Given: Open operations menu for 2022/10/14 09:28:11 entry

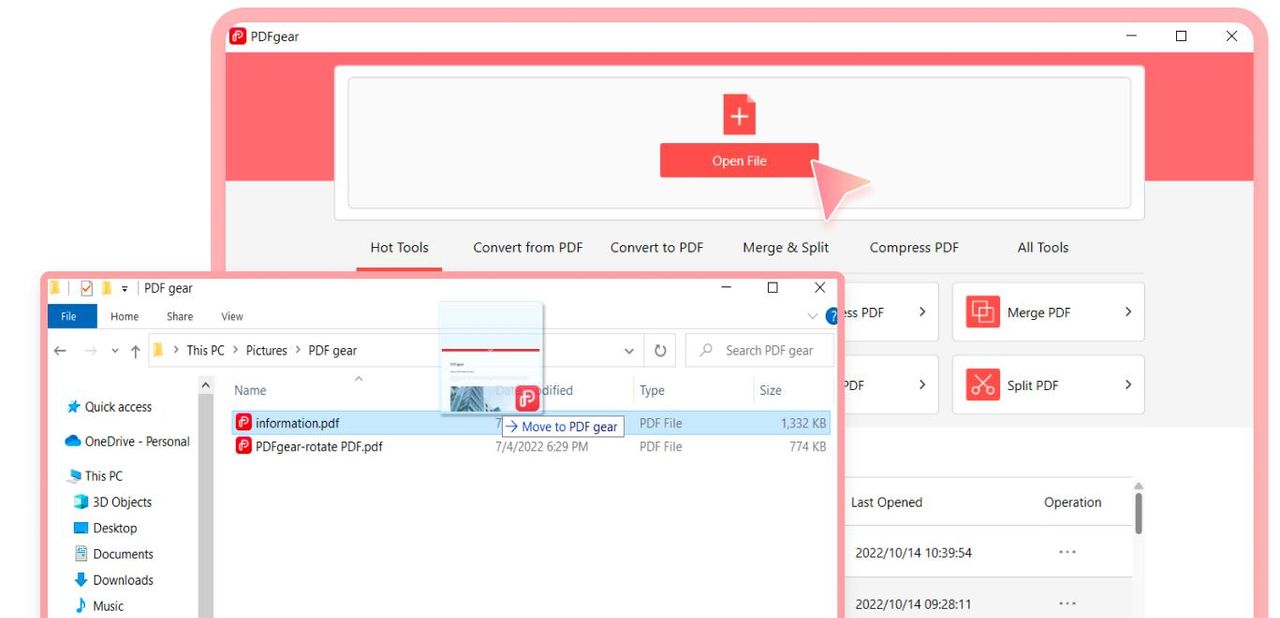Looking at the screenshot, I should tap(1067, 604).
